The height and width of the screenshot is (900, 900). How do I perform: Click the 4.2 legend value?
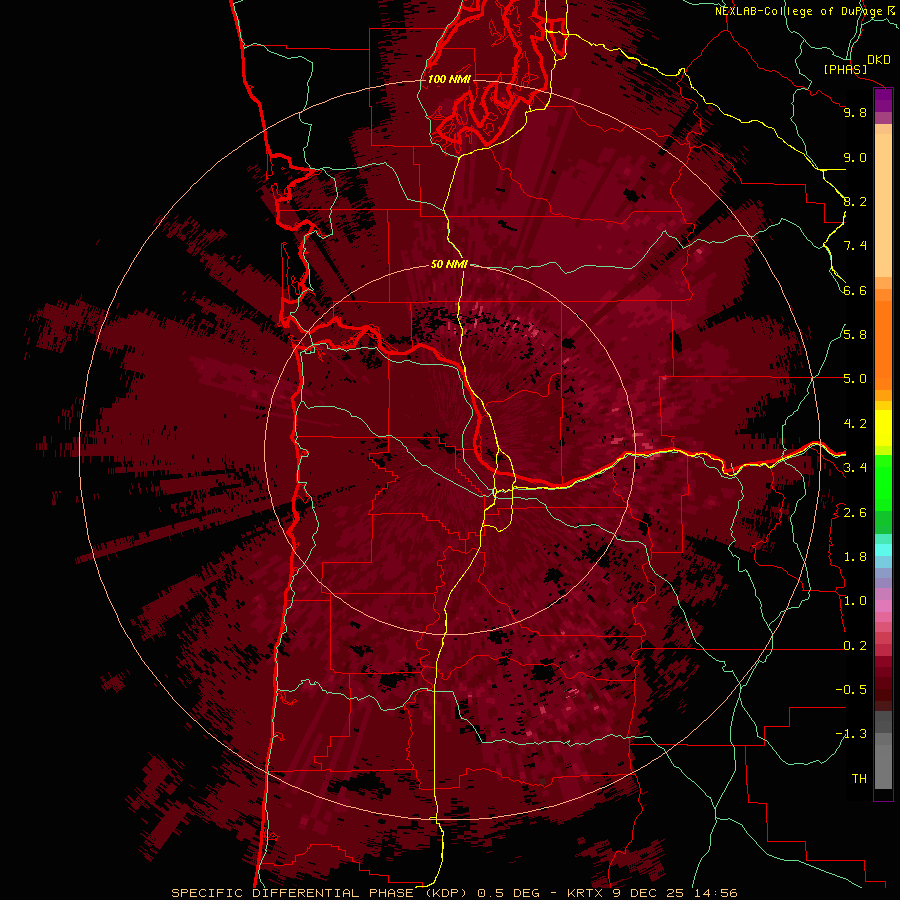[x=855, y=424]
